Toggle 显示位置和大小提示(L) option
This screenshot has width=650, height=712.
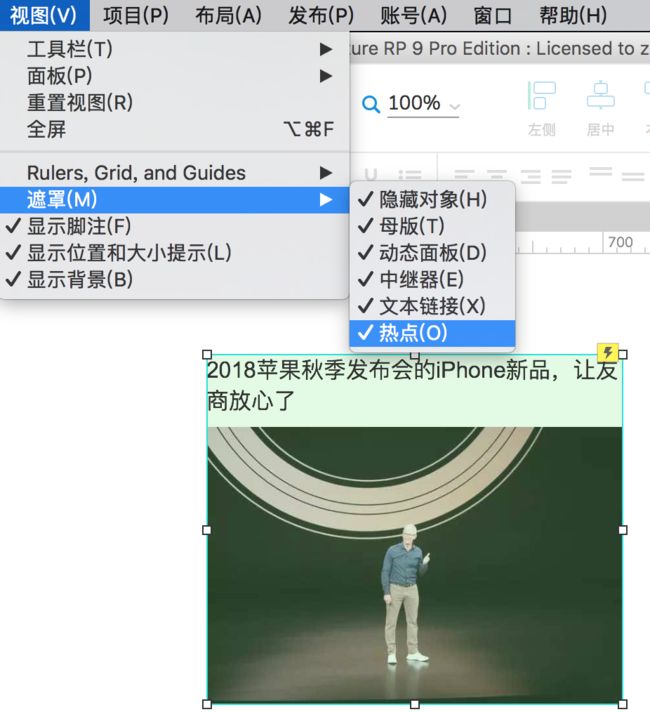point(174,253)
